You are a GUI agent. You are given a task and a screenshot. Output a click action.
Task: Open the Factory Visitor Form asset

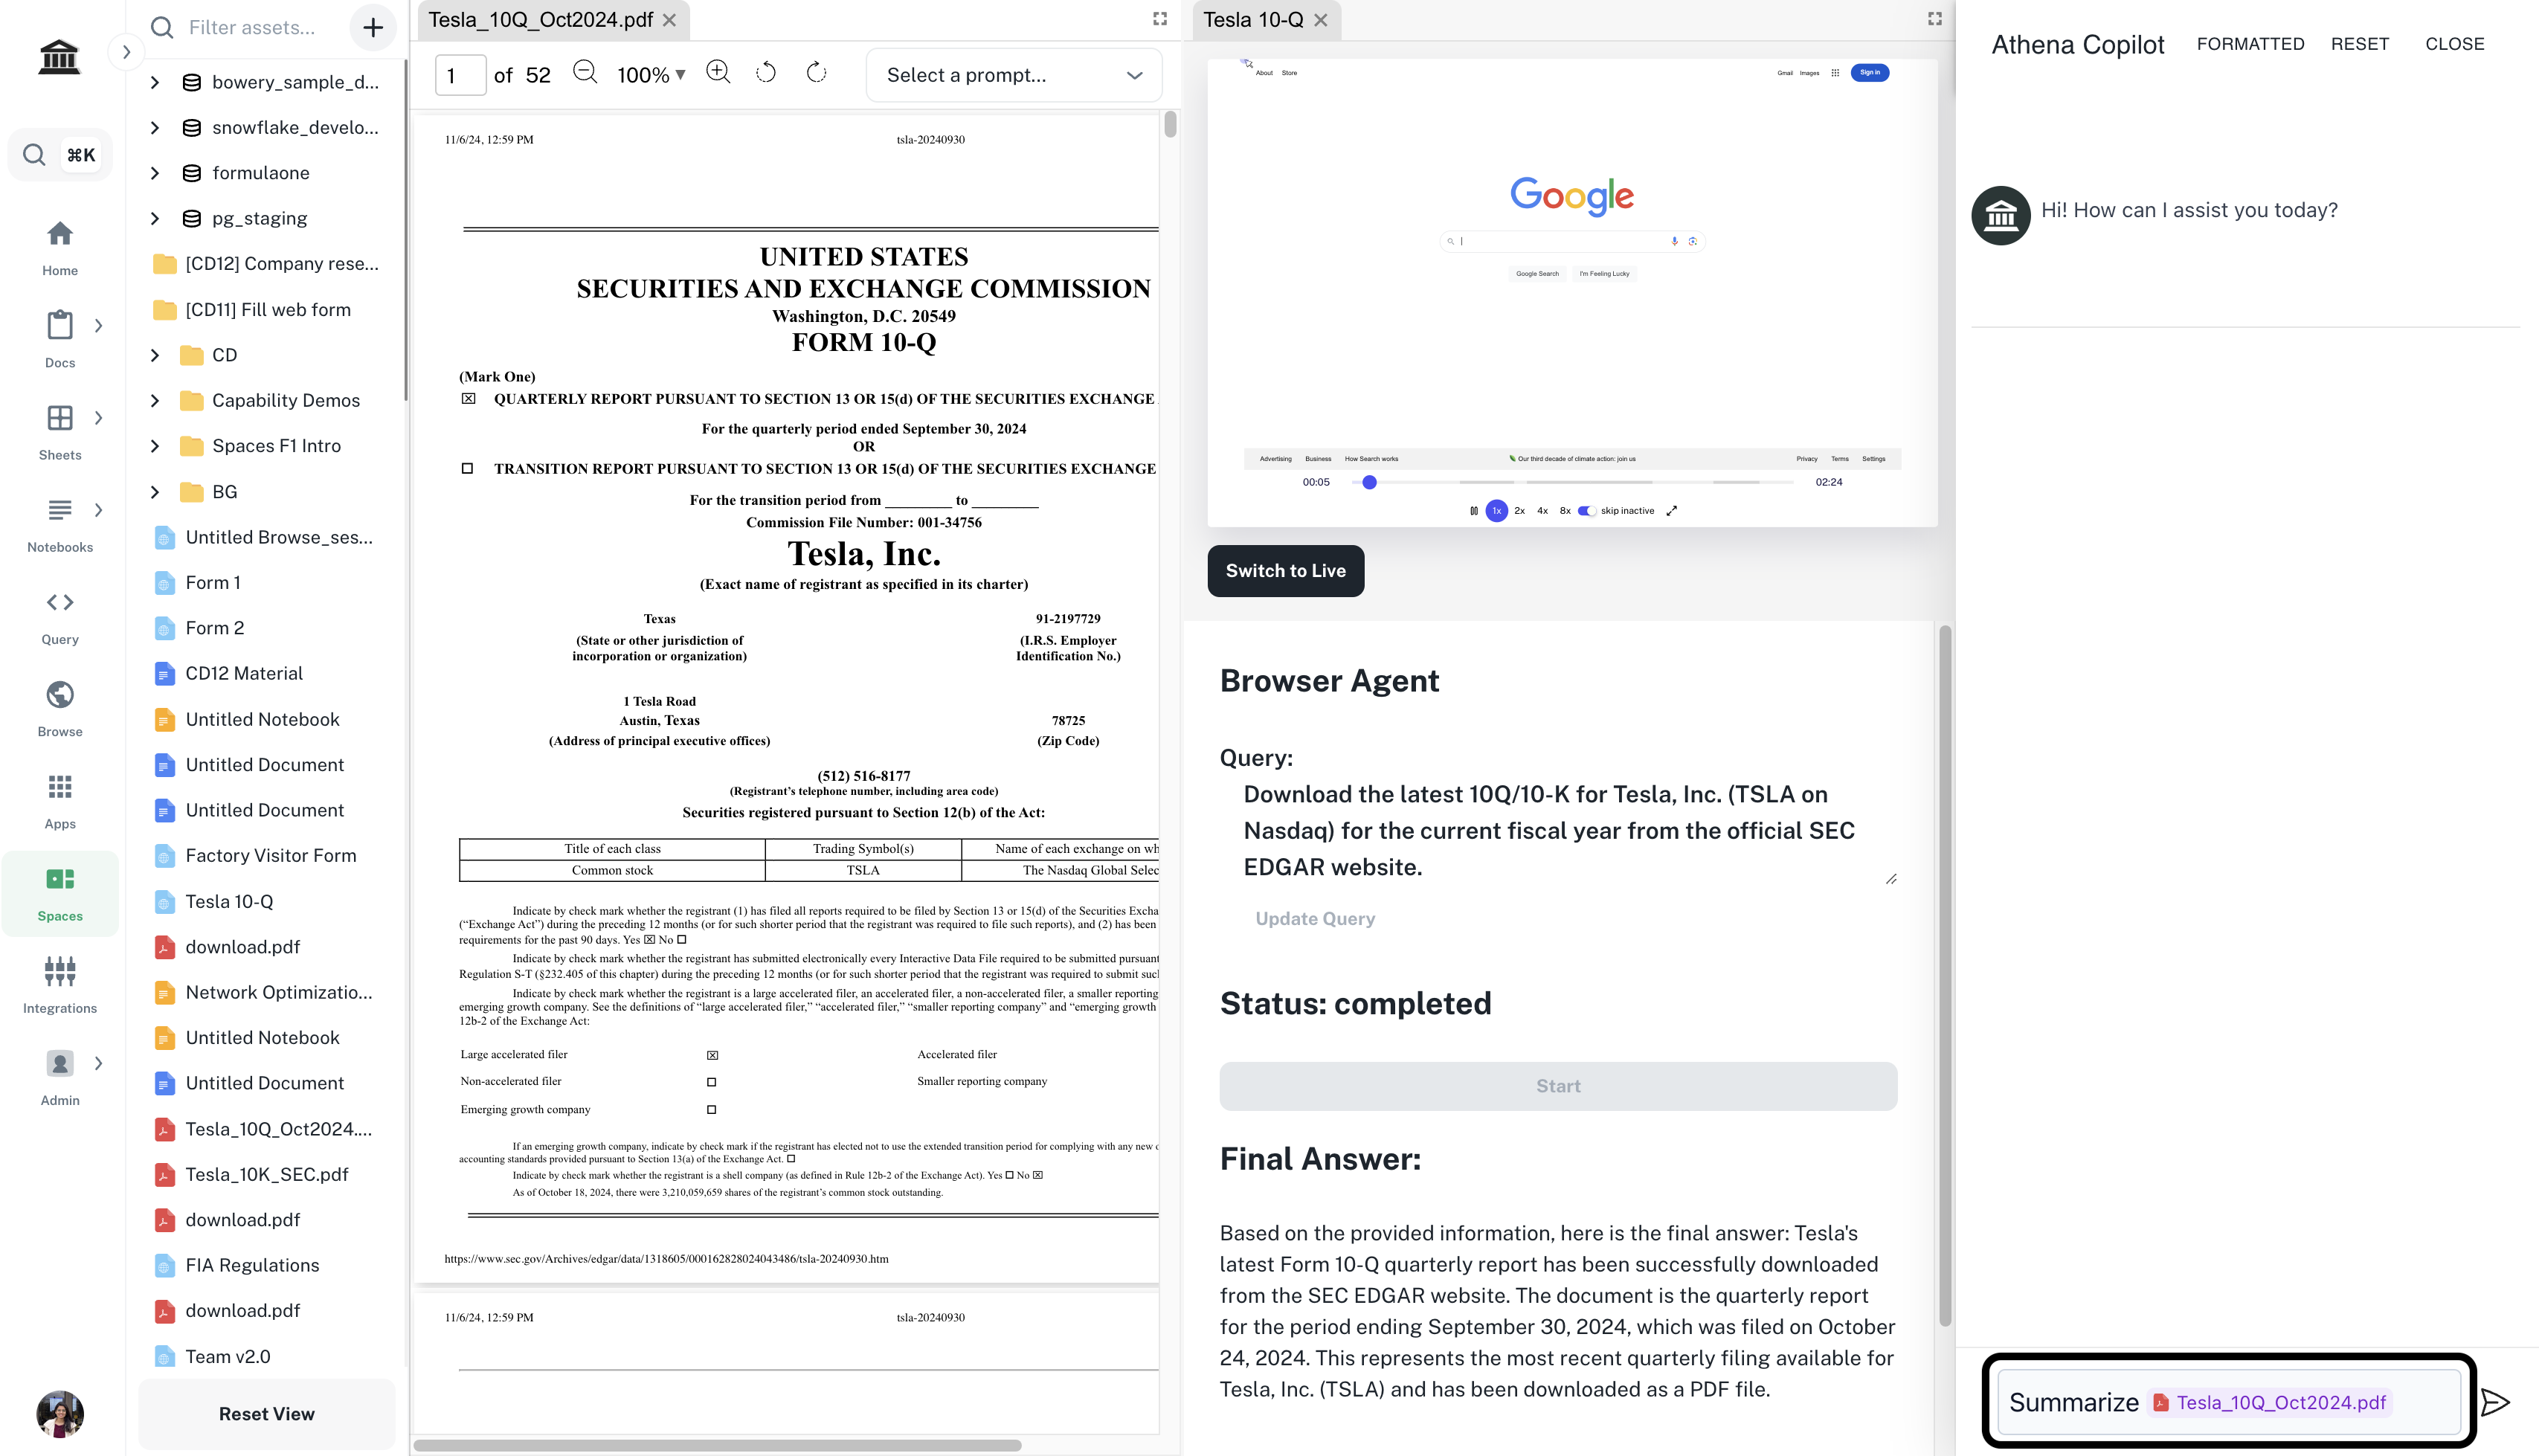click(270, 855)
